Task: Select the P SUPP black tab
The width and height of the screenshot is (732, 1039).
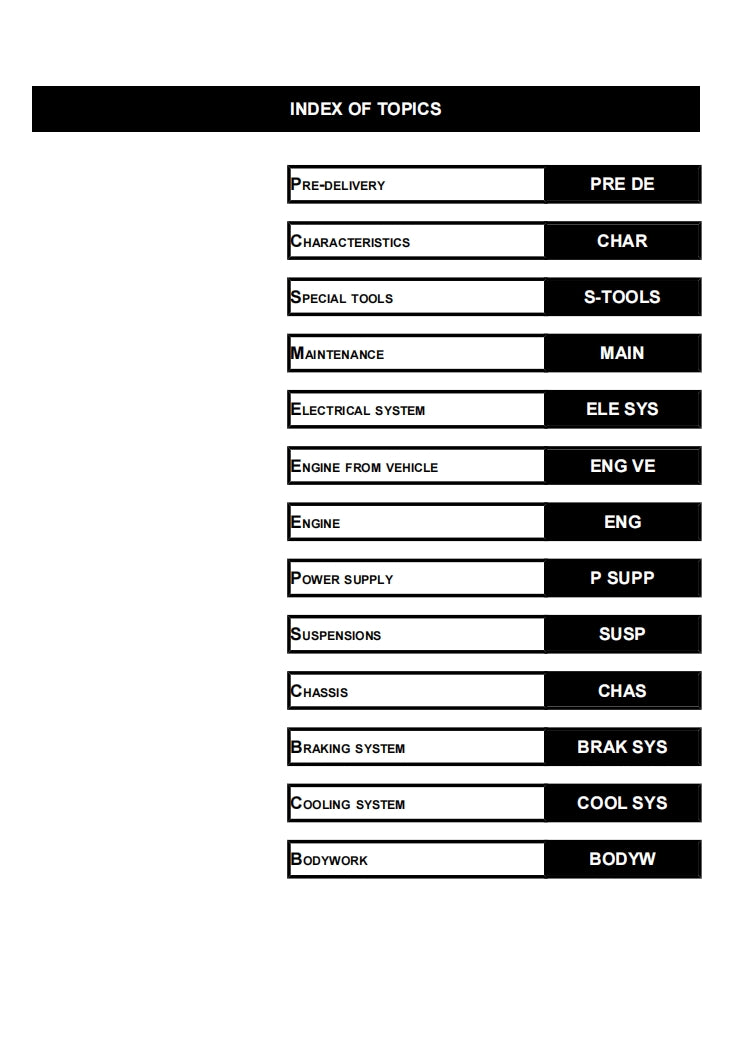Action: coord(622,578)
